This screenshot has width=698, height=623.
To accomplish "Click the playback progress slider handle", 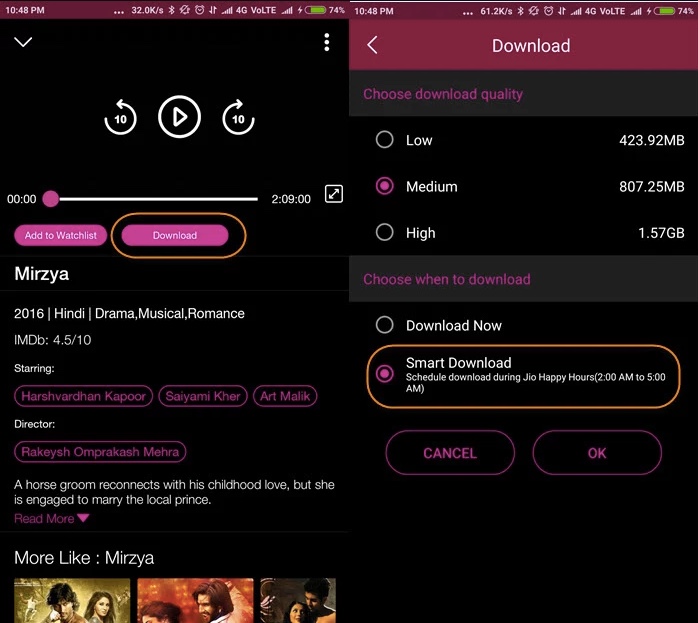I will [x=51, y=199].
